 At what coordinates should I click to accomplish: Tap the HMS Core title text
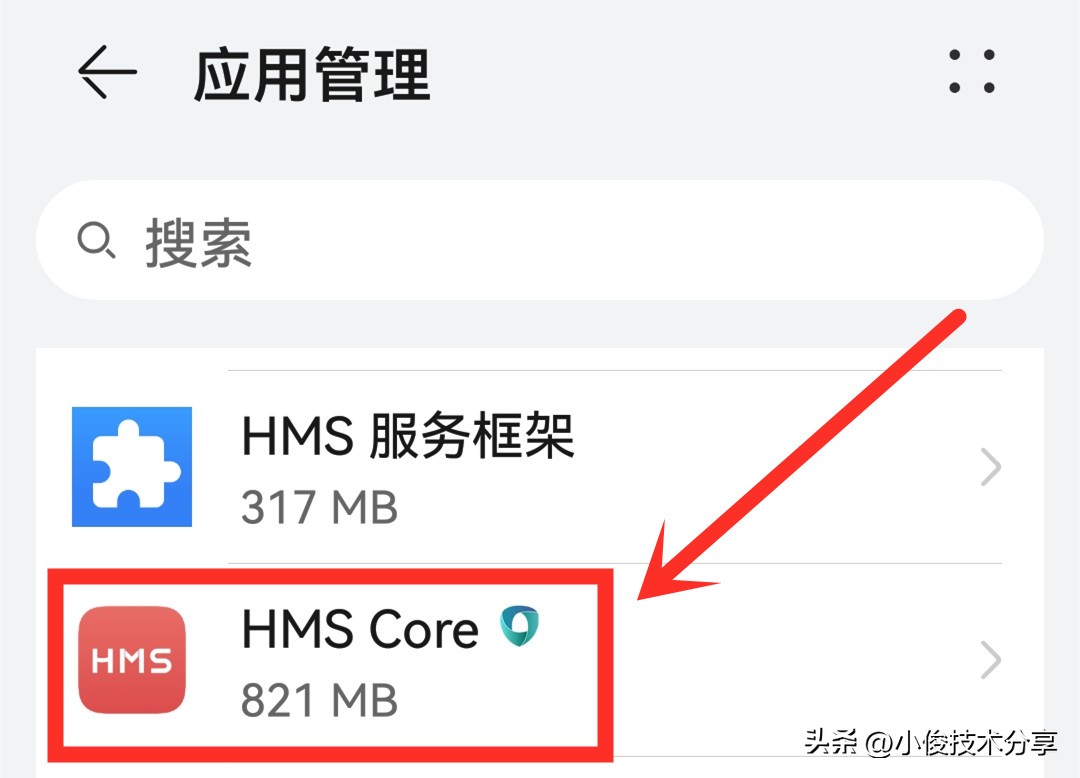coord(360,629)
